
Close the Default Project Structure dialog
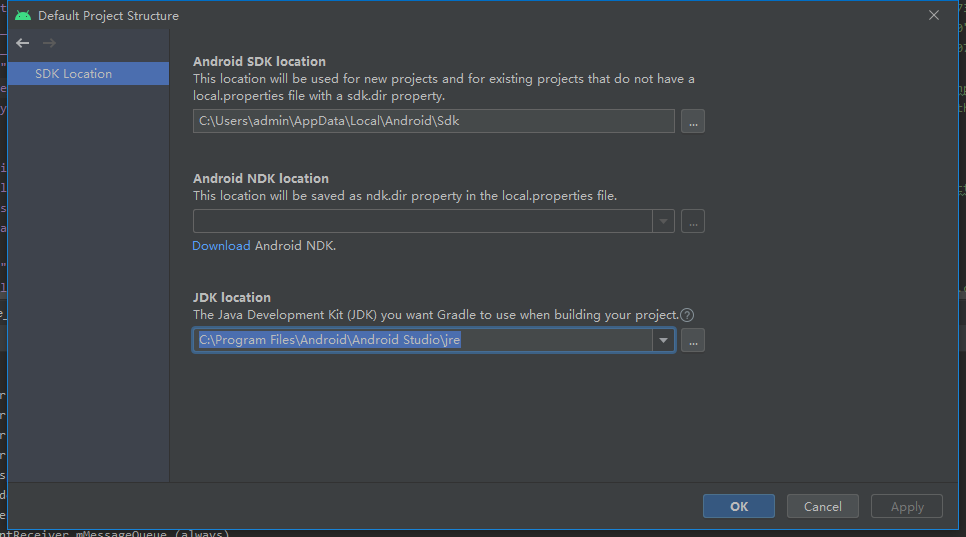coord(934,15)
